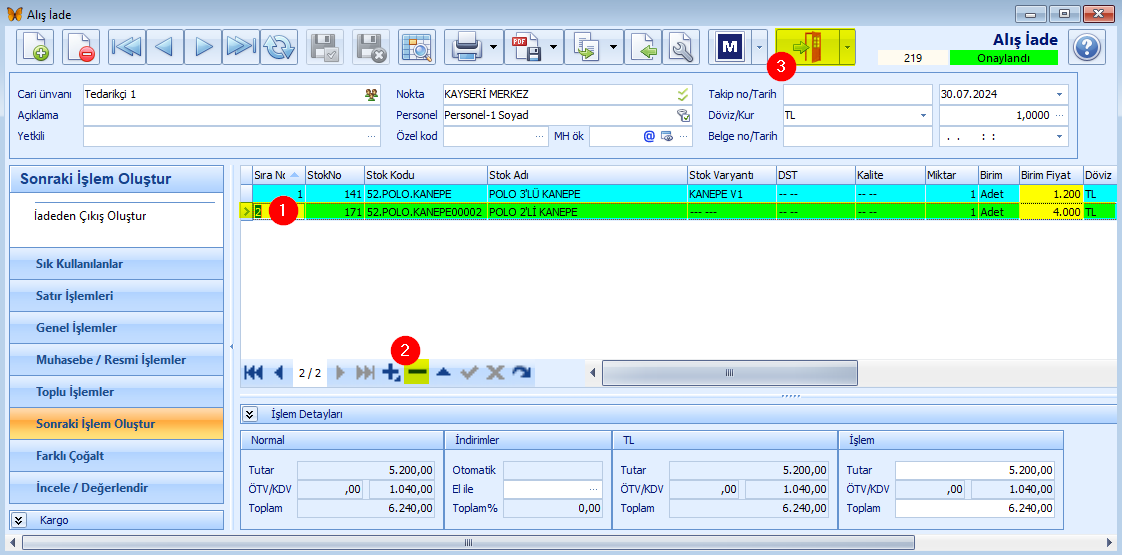Click the Açıklama input field
Image resolution: width=1122 pixels, height=555 pixels.
pos(232,115)
